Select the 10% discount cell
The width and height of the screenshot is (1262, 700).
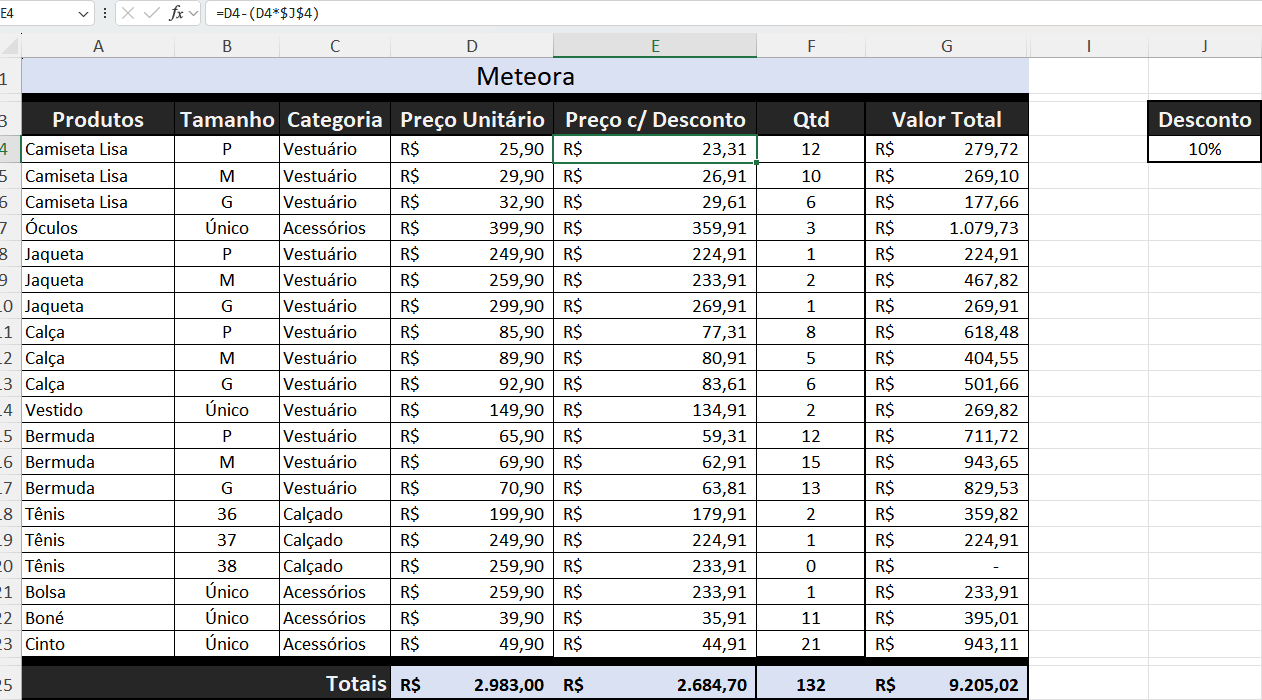coord(1205,150)
